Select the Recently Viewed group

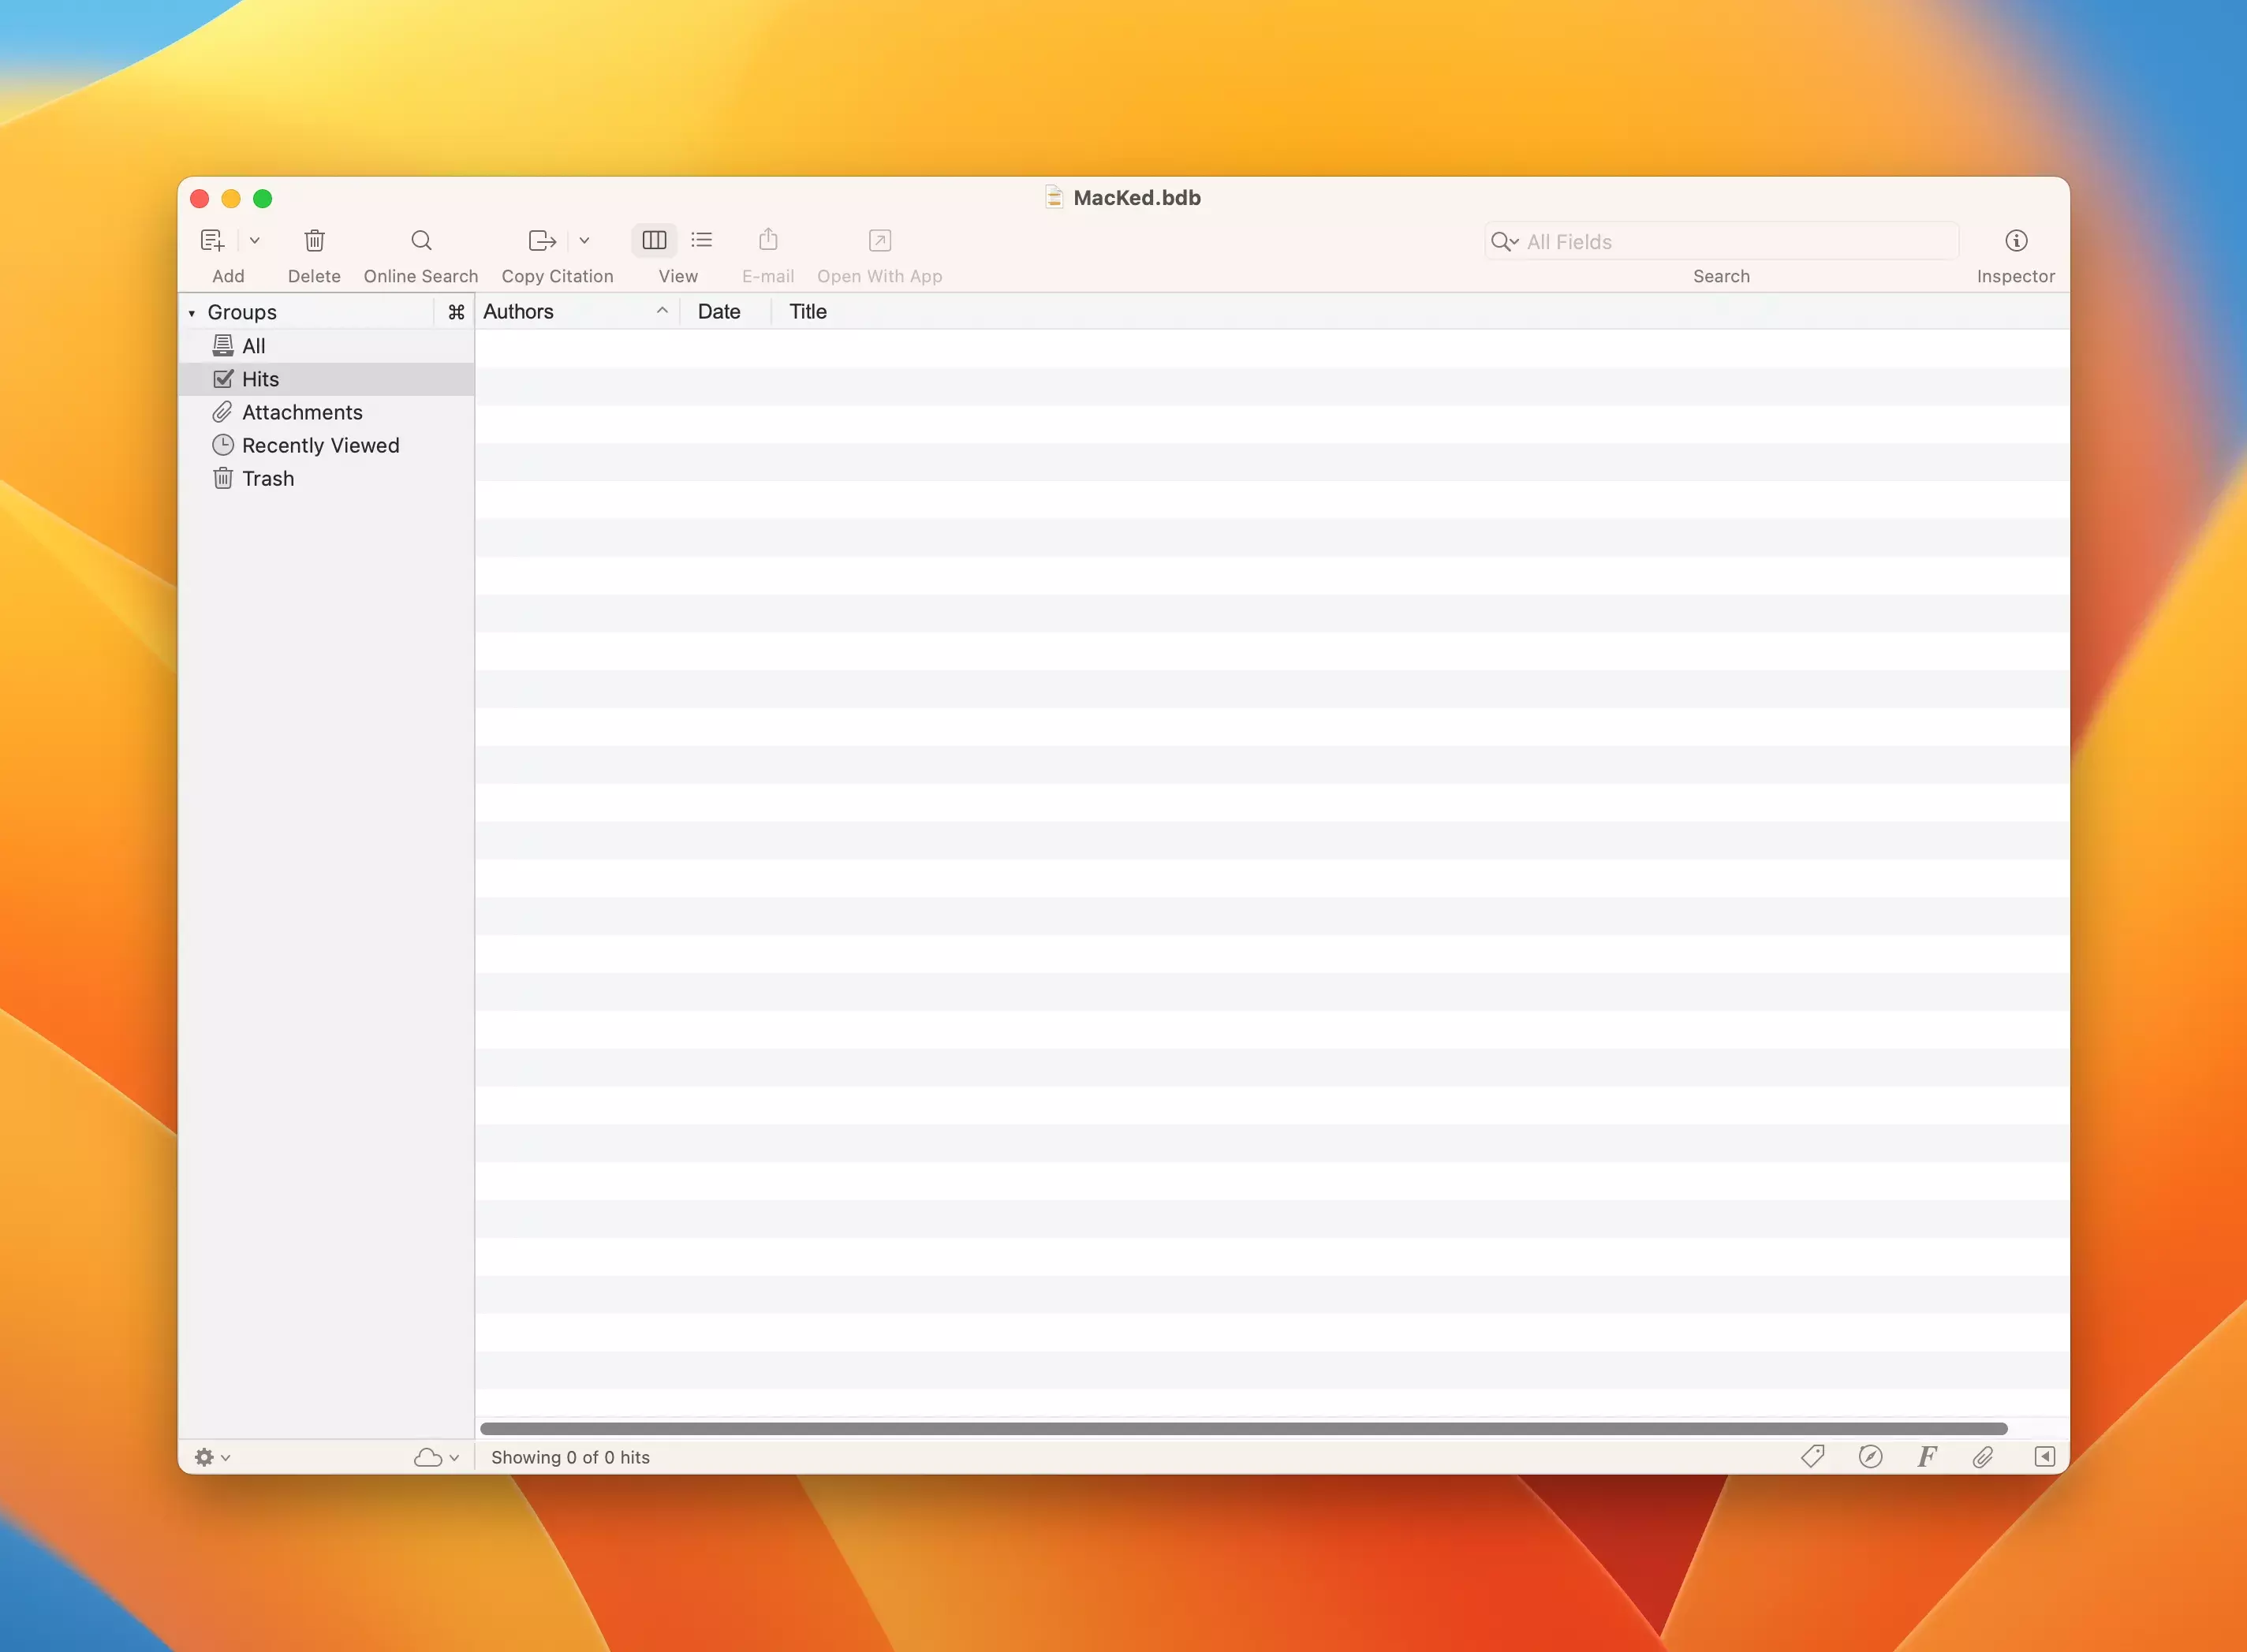(320, 445)
